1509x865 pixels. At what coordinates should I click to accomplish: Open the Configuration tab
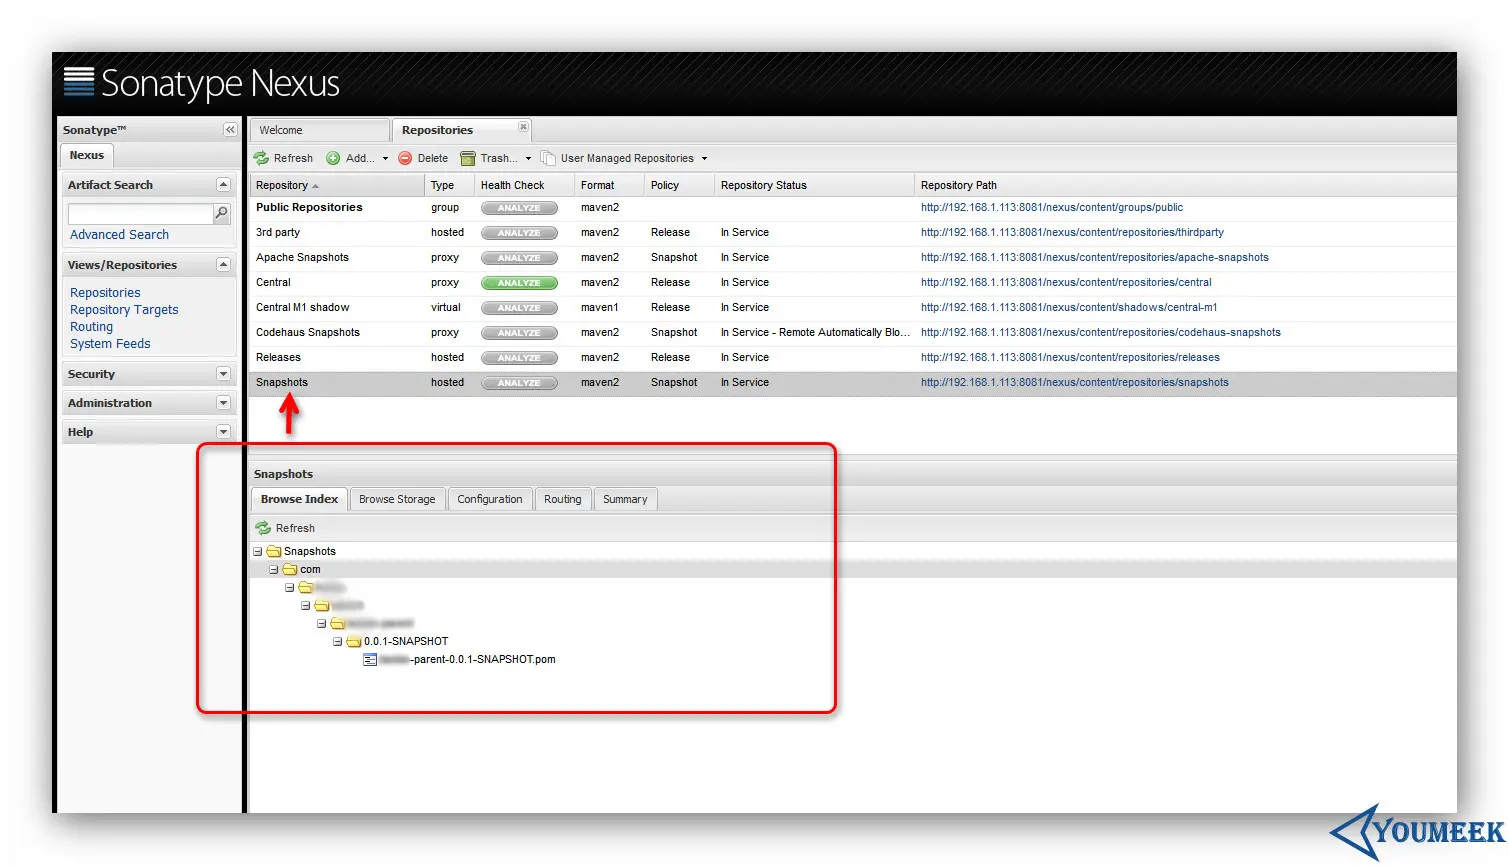pyautogui.click(x=490, y=499)
